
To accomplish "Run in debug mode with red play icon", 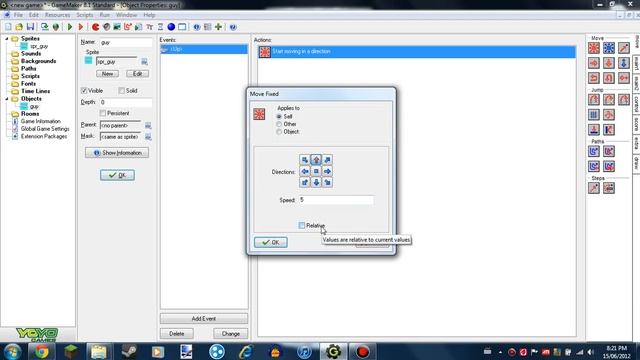I will tap(81, 27).
